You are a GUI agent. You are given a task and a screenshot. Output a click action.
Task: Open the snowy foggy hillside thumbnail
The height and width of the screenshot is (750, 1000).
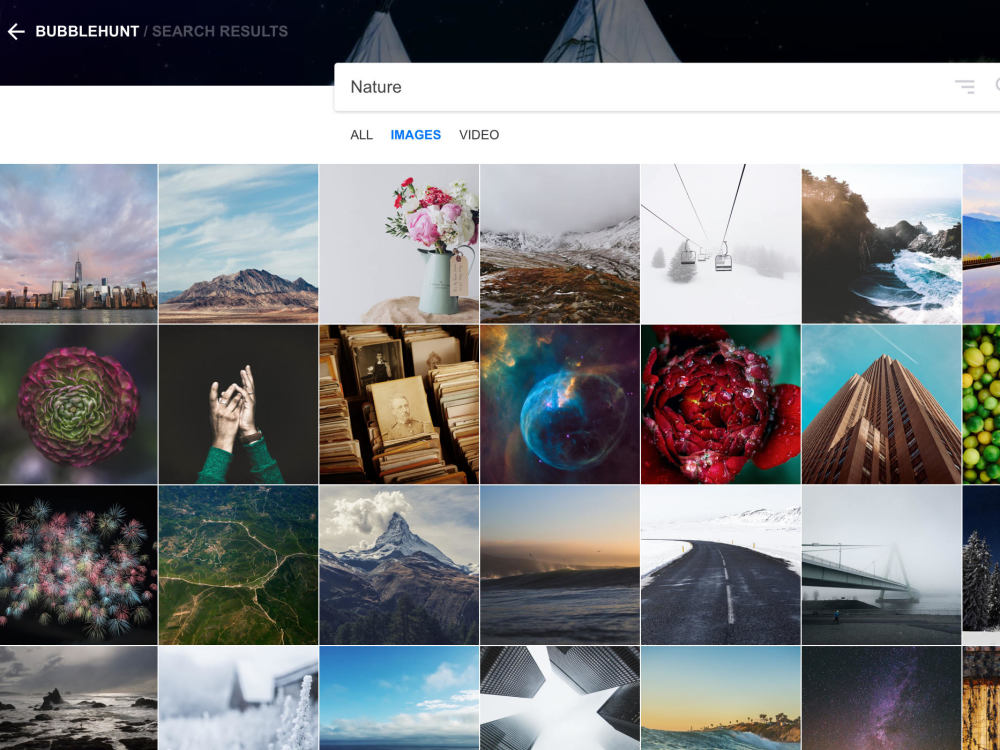pos(560,244)
